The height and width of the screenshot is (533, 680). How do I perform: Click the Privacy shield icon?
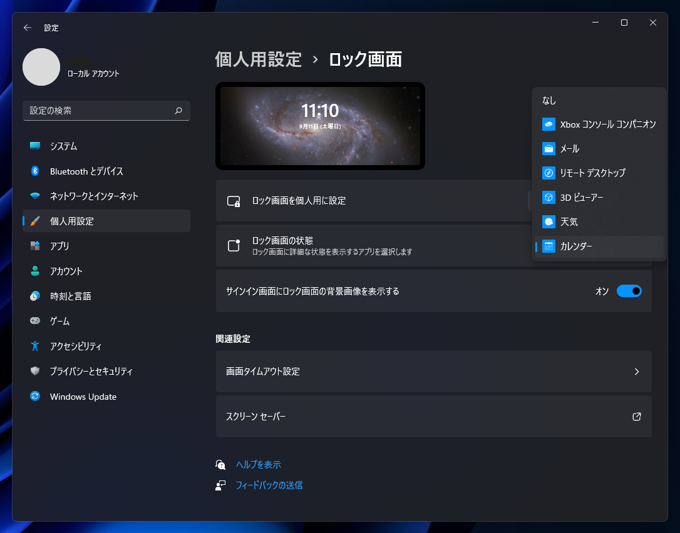pyautogui.click(x=35, y=371)
